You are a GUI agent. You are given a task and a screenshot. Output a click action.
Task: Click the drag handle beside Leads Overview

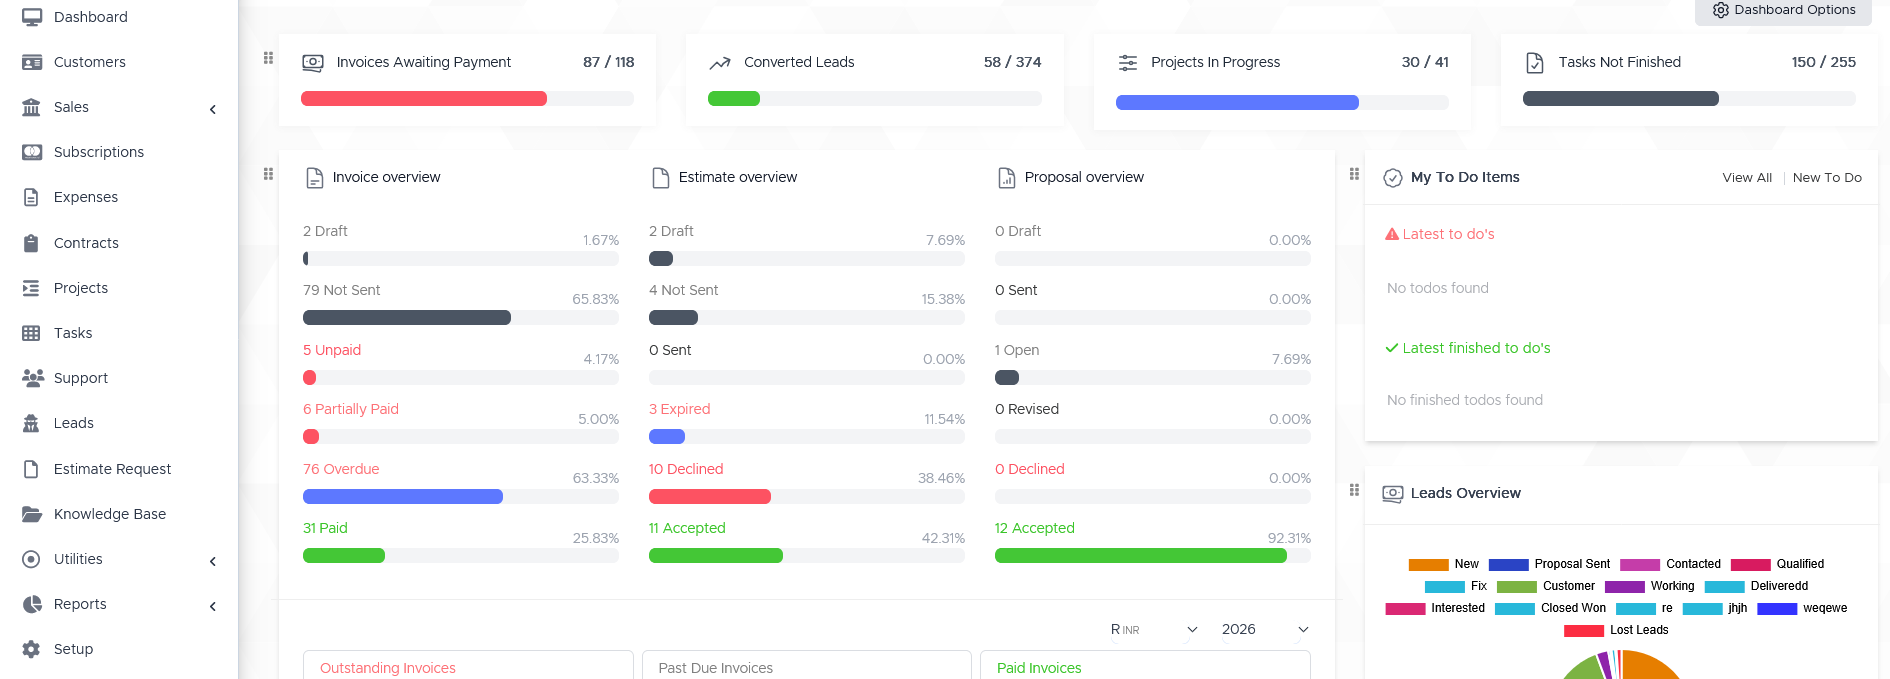[1354, 490]
